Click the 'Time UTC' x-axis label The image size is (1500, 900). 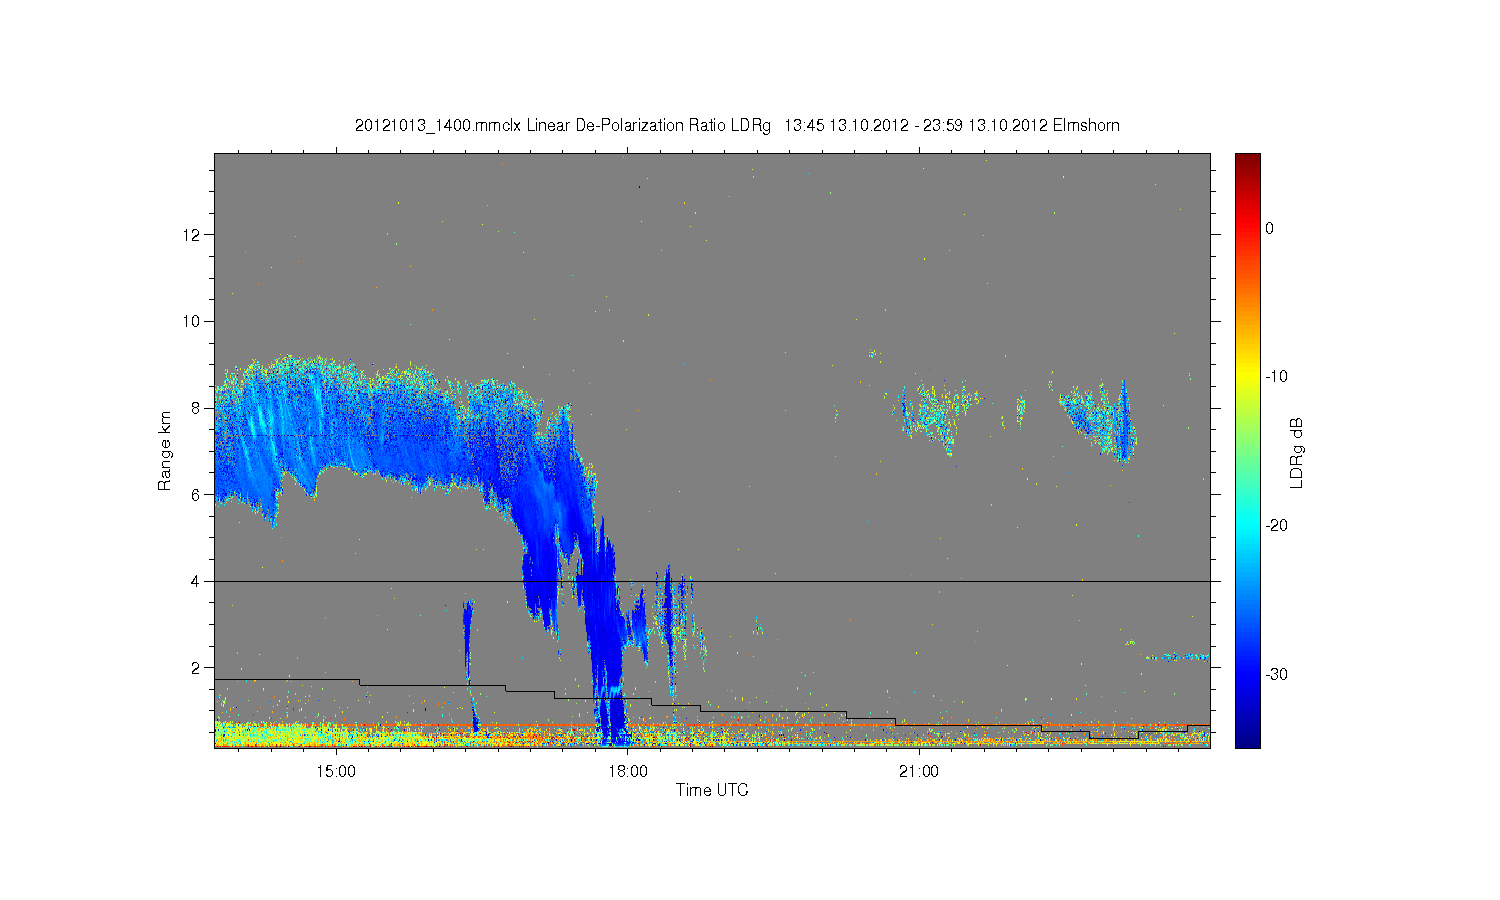pos(712,790)
